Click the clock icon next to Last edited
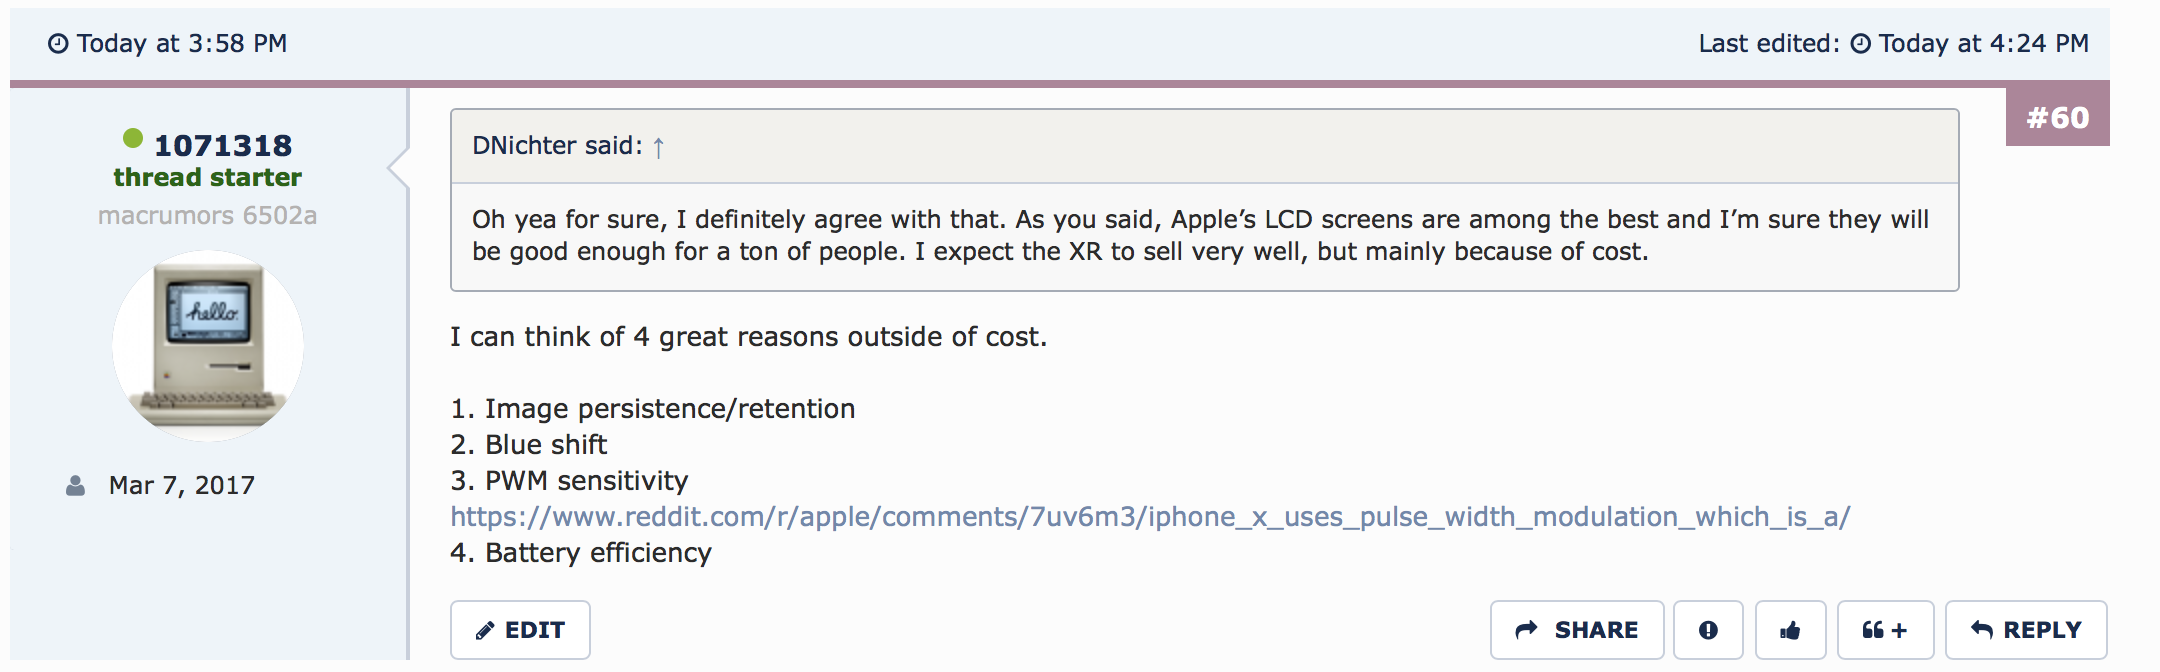 pyautogui.click(x=1860, y=44)
